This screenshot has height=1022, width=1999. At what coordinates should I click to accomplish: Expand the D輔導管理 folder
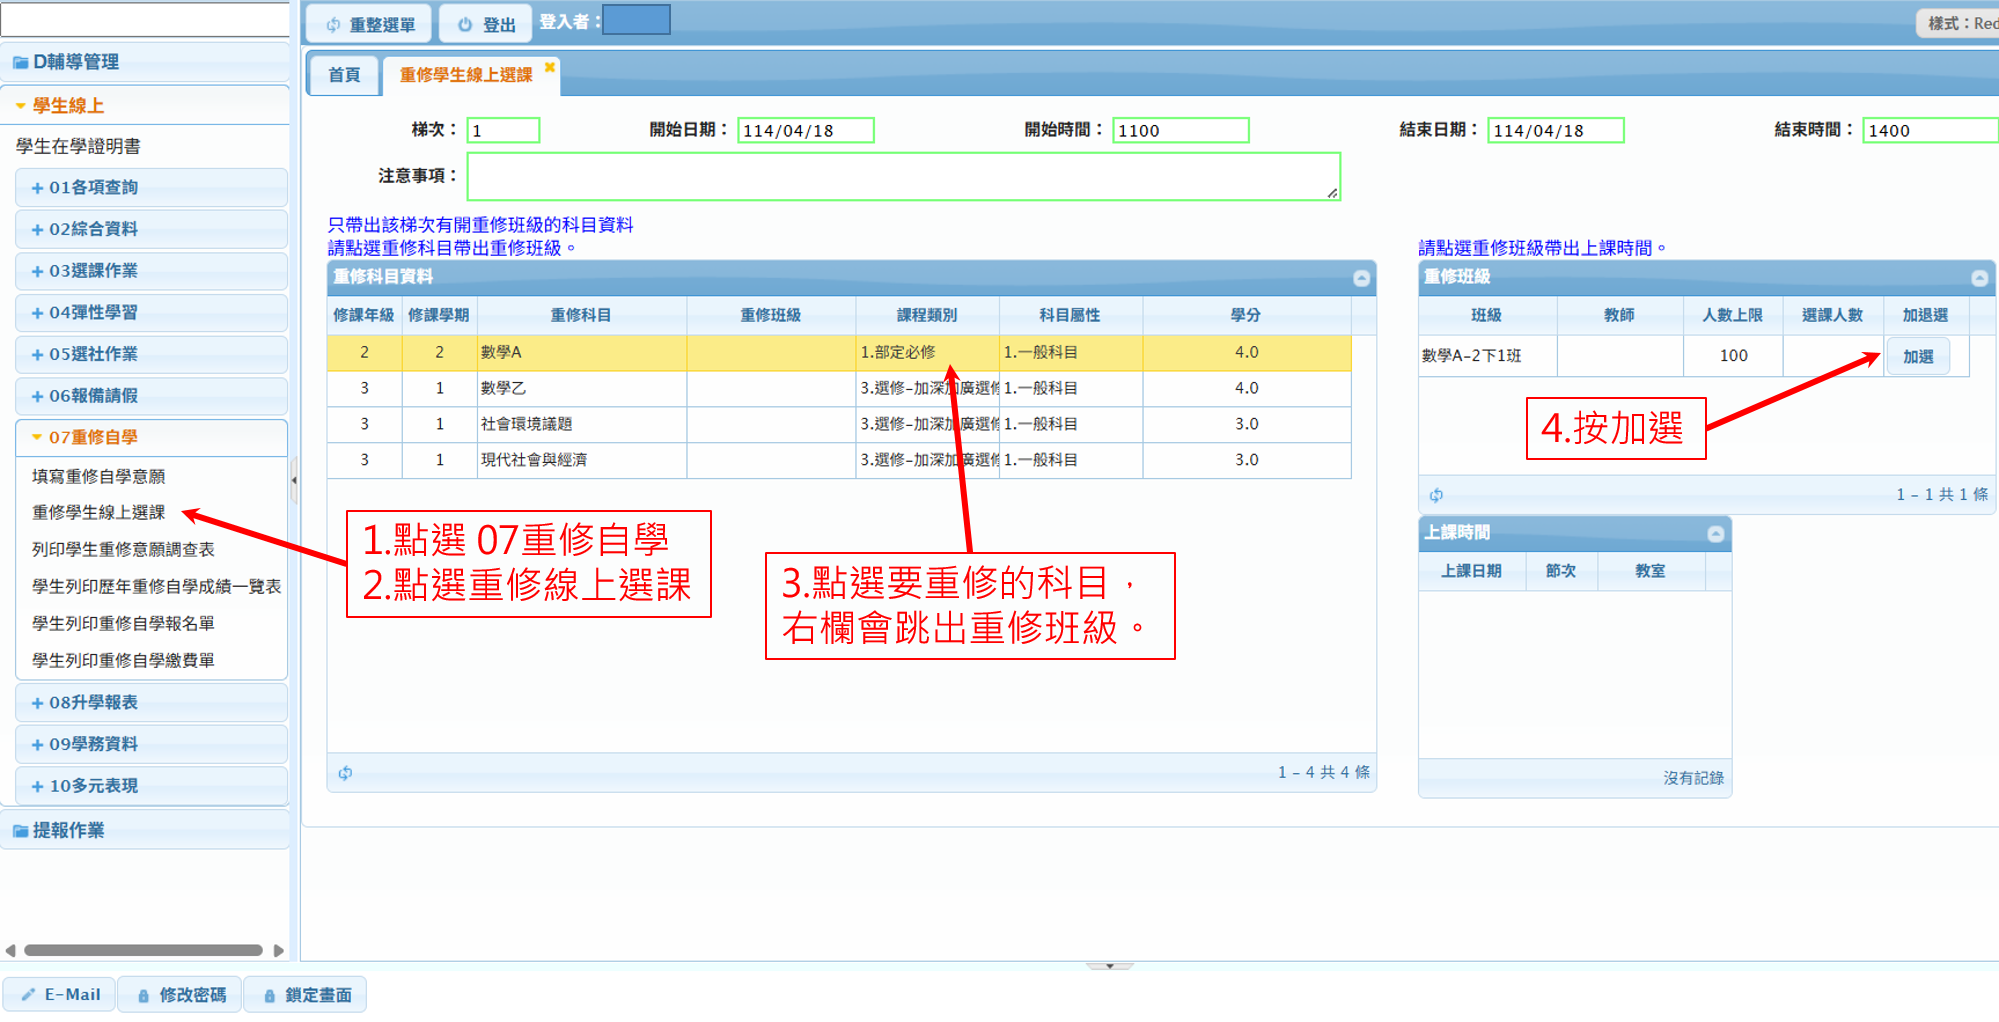76,62
